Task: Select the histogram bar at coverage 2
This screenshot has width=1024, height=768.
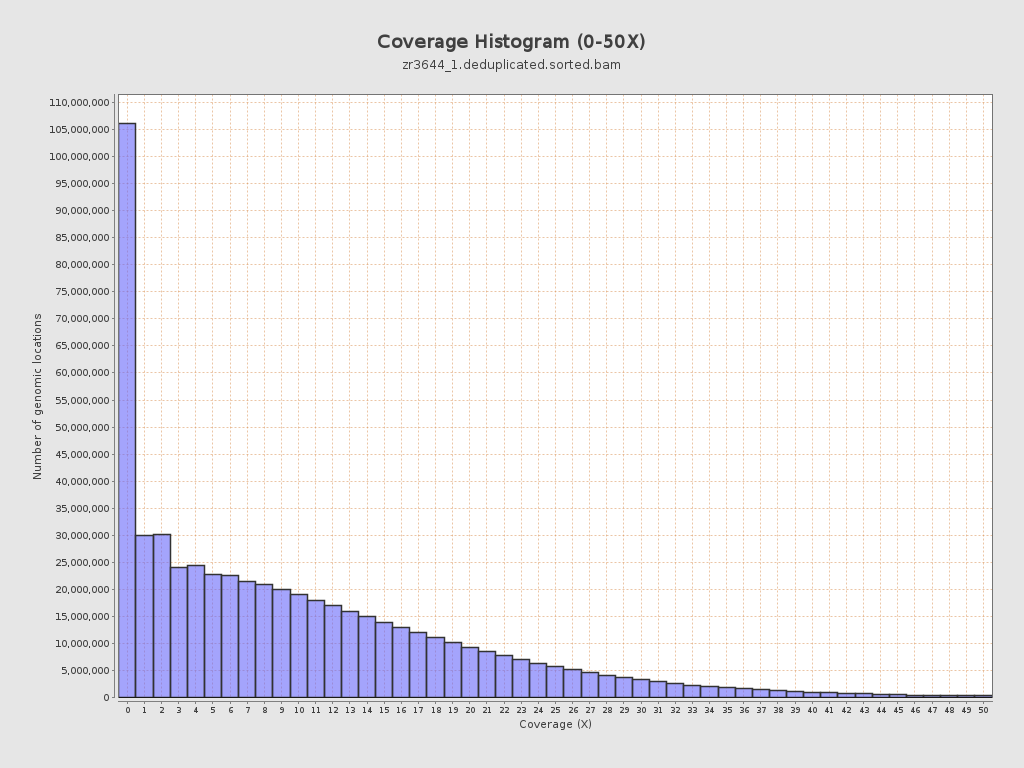Action: point(162,616)
